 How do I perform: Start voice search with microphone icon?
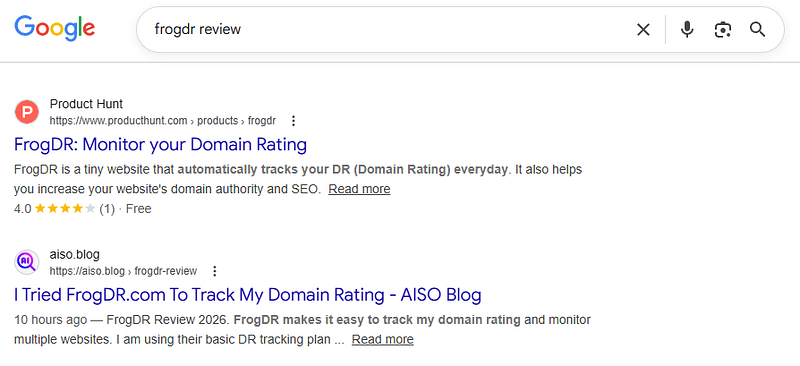coord(687,30)
